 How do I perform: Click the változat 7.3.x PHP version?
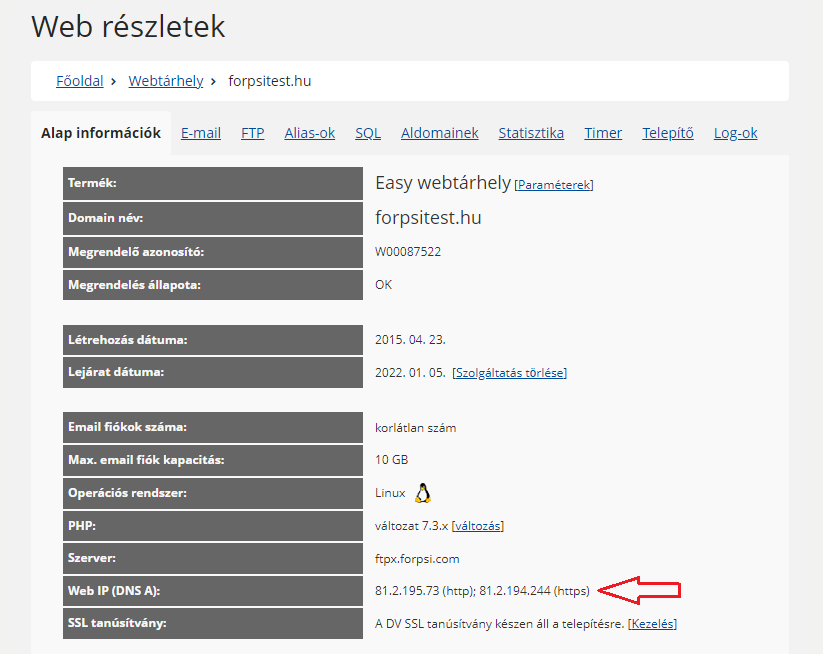pos(412,525)
